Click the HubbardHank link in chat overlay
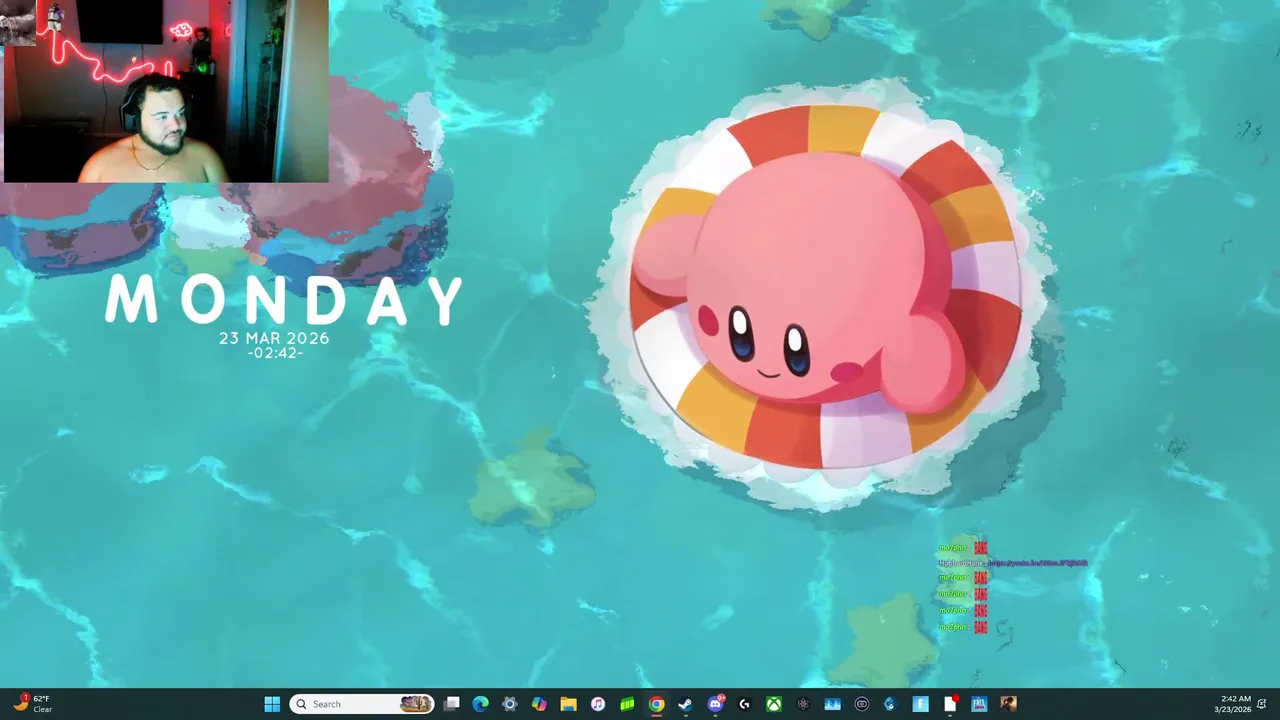The width and height of the screenshot is (1280, 720). [1037, 563]
